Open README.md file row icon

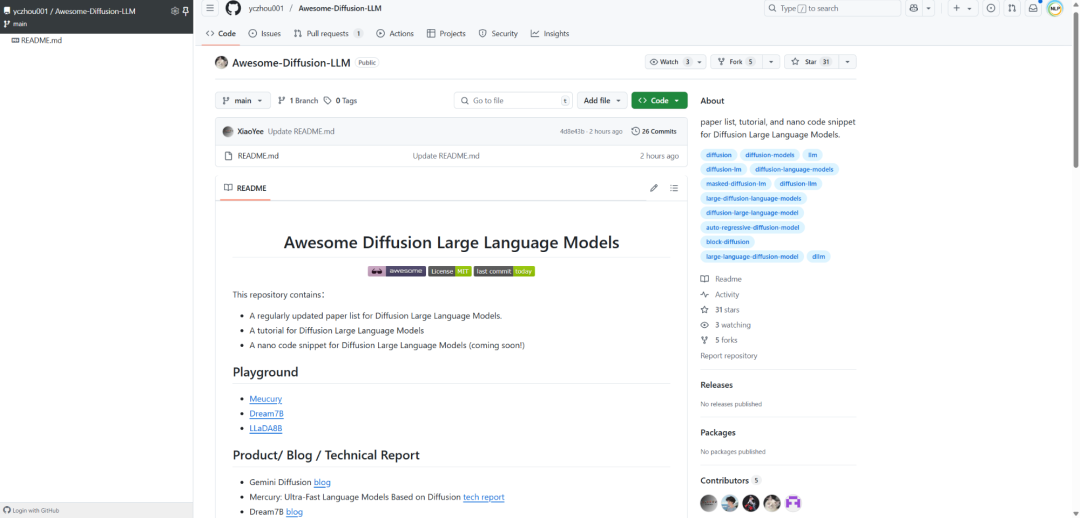228,156
